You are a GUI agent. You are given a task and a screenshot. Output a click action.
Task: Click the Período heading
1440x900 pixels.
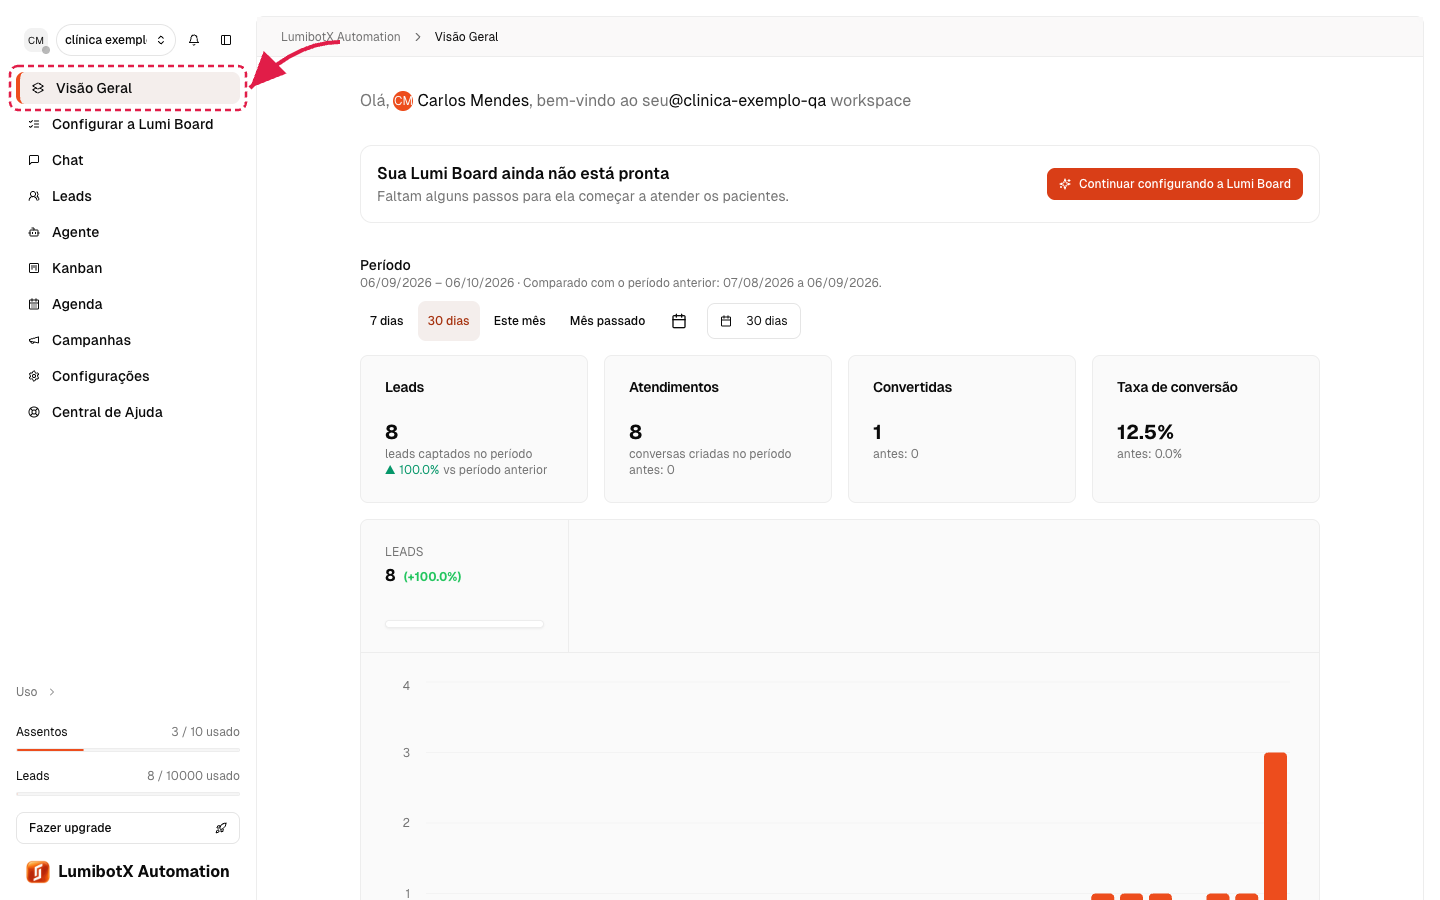pos(385,265)
